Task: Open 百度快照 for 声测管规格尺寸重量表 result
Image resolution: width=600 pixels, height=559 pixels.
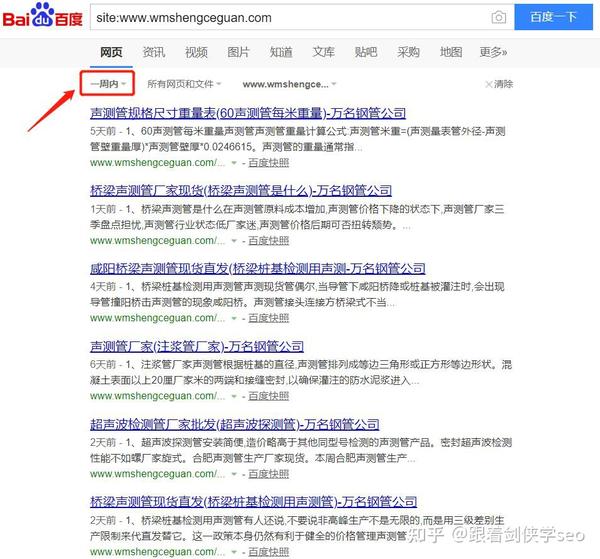Action: (269, 163)
